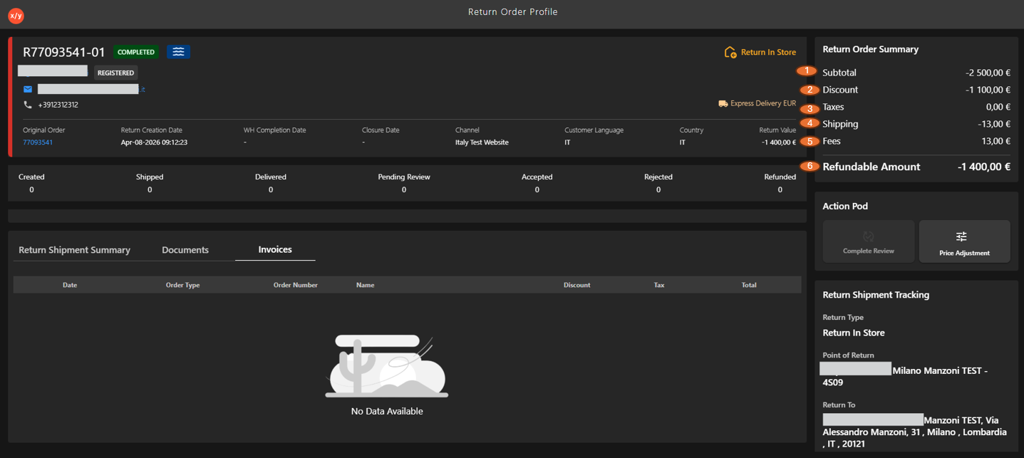Click the Total column header

pos(748,285)
